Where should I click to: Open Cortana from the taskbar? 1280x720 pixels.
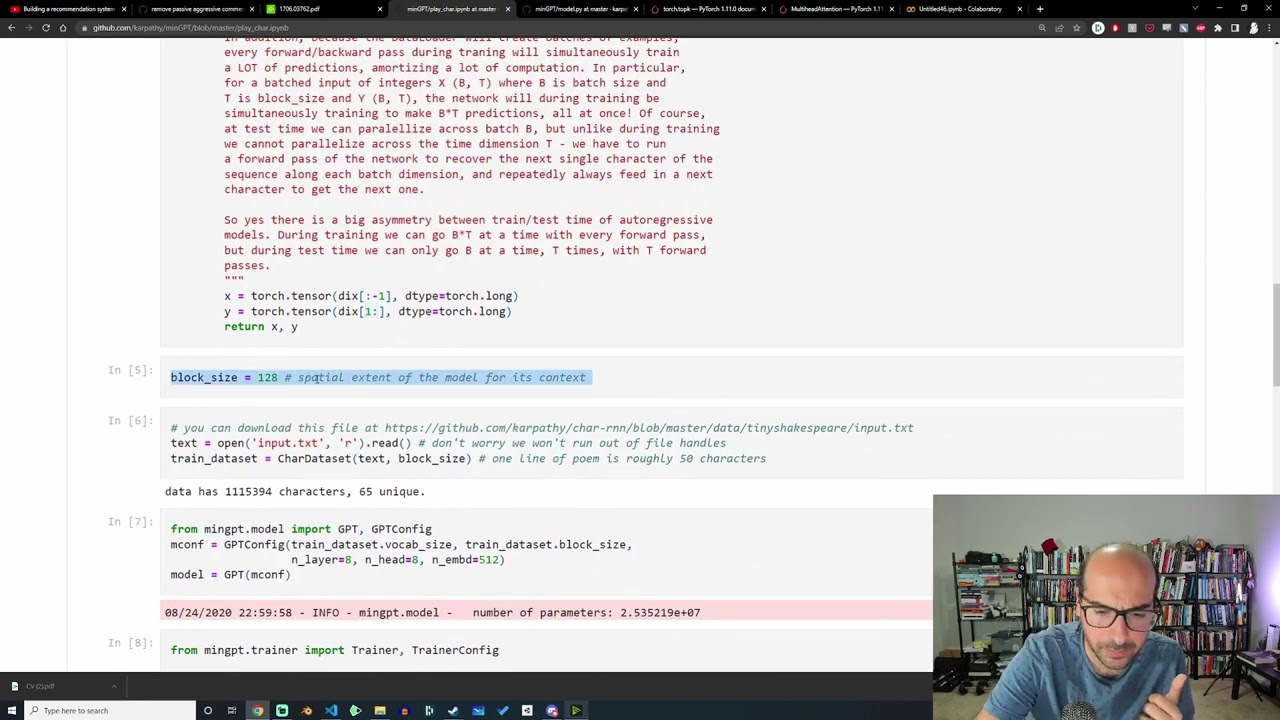point(208,710)
